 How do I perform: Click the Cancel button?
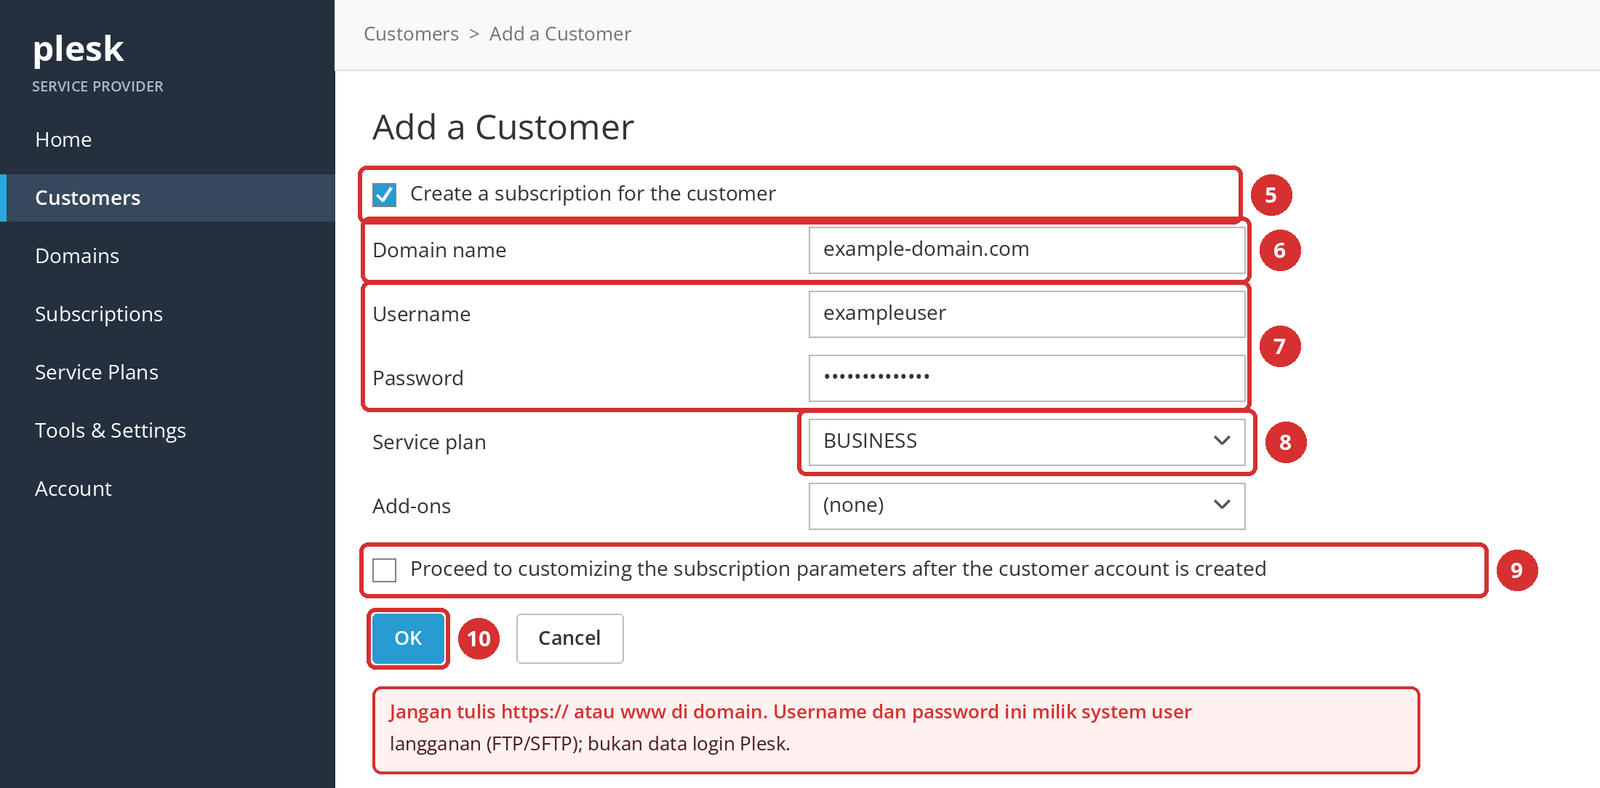pyautogui.click(x=570, y=638)
